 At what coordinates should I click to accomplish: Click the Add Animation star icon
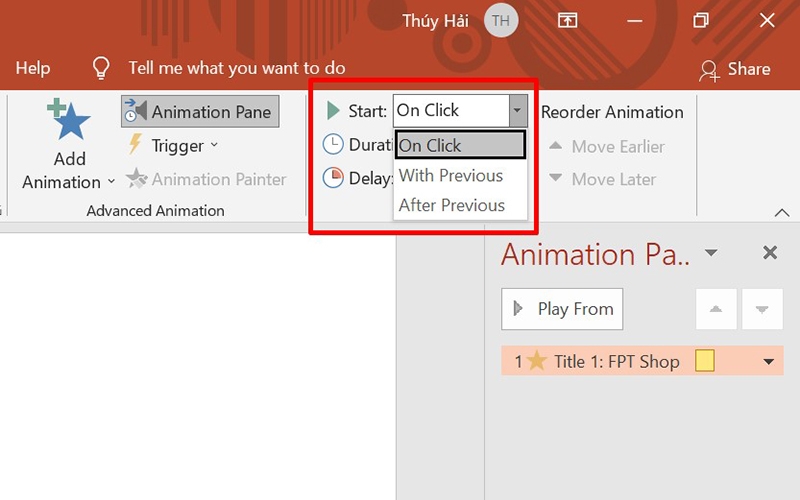(x=68, y=119)
